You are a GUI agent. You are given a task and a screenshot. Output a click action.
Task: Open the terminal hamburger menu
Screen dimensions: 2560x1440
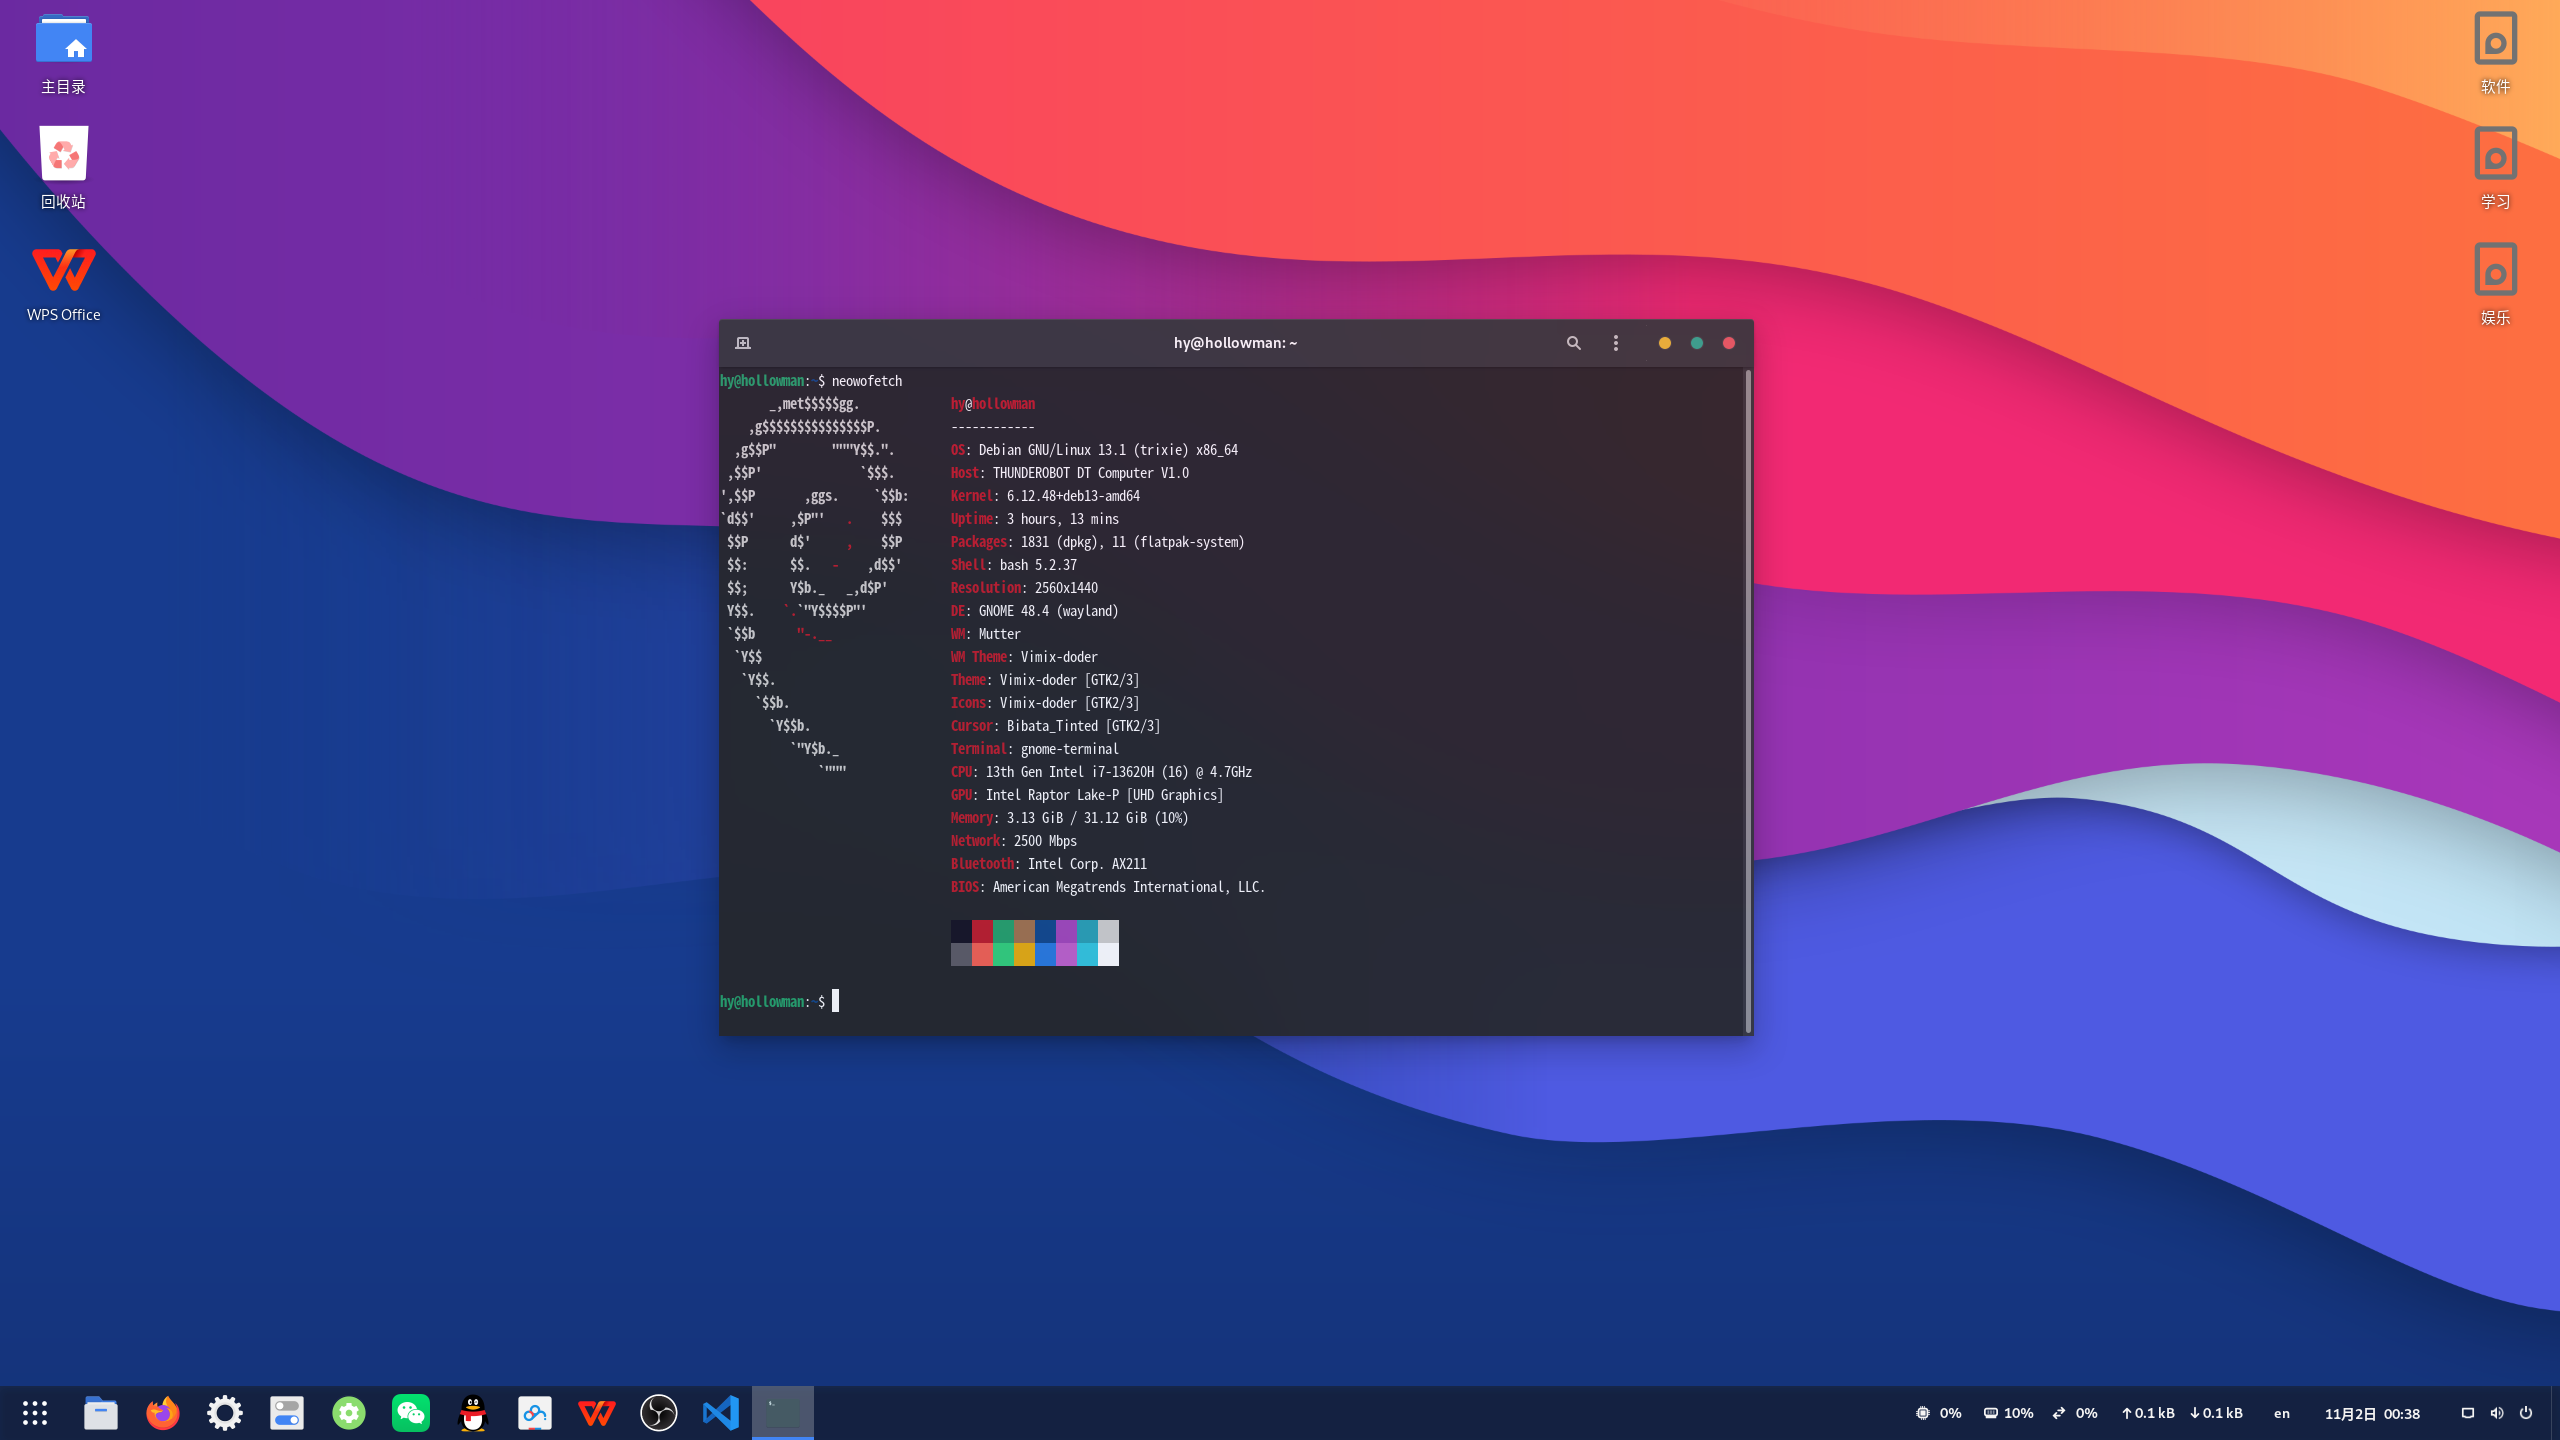(x=1615, y=342)
